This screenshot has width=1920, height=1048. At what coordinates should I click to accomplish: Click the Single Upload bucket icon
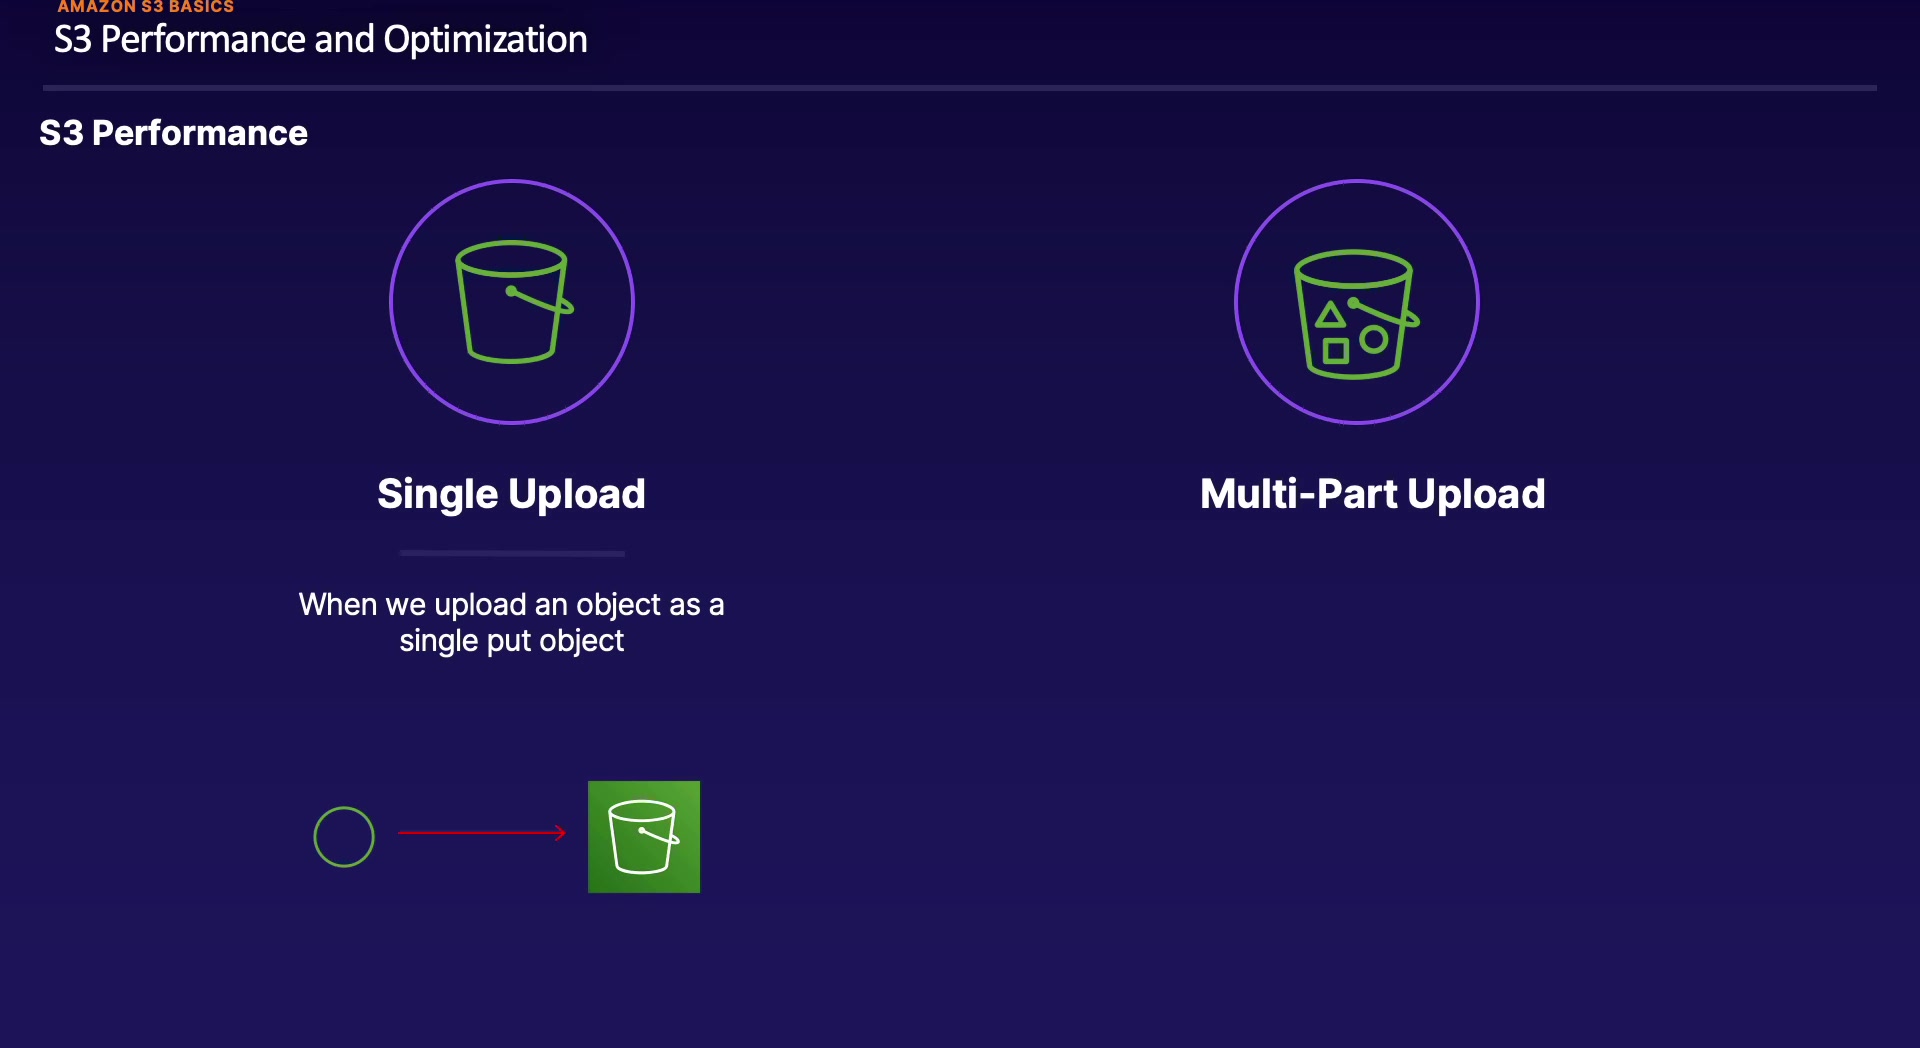click(514, 301)
